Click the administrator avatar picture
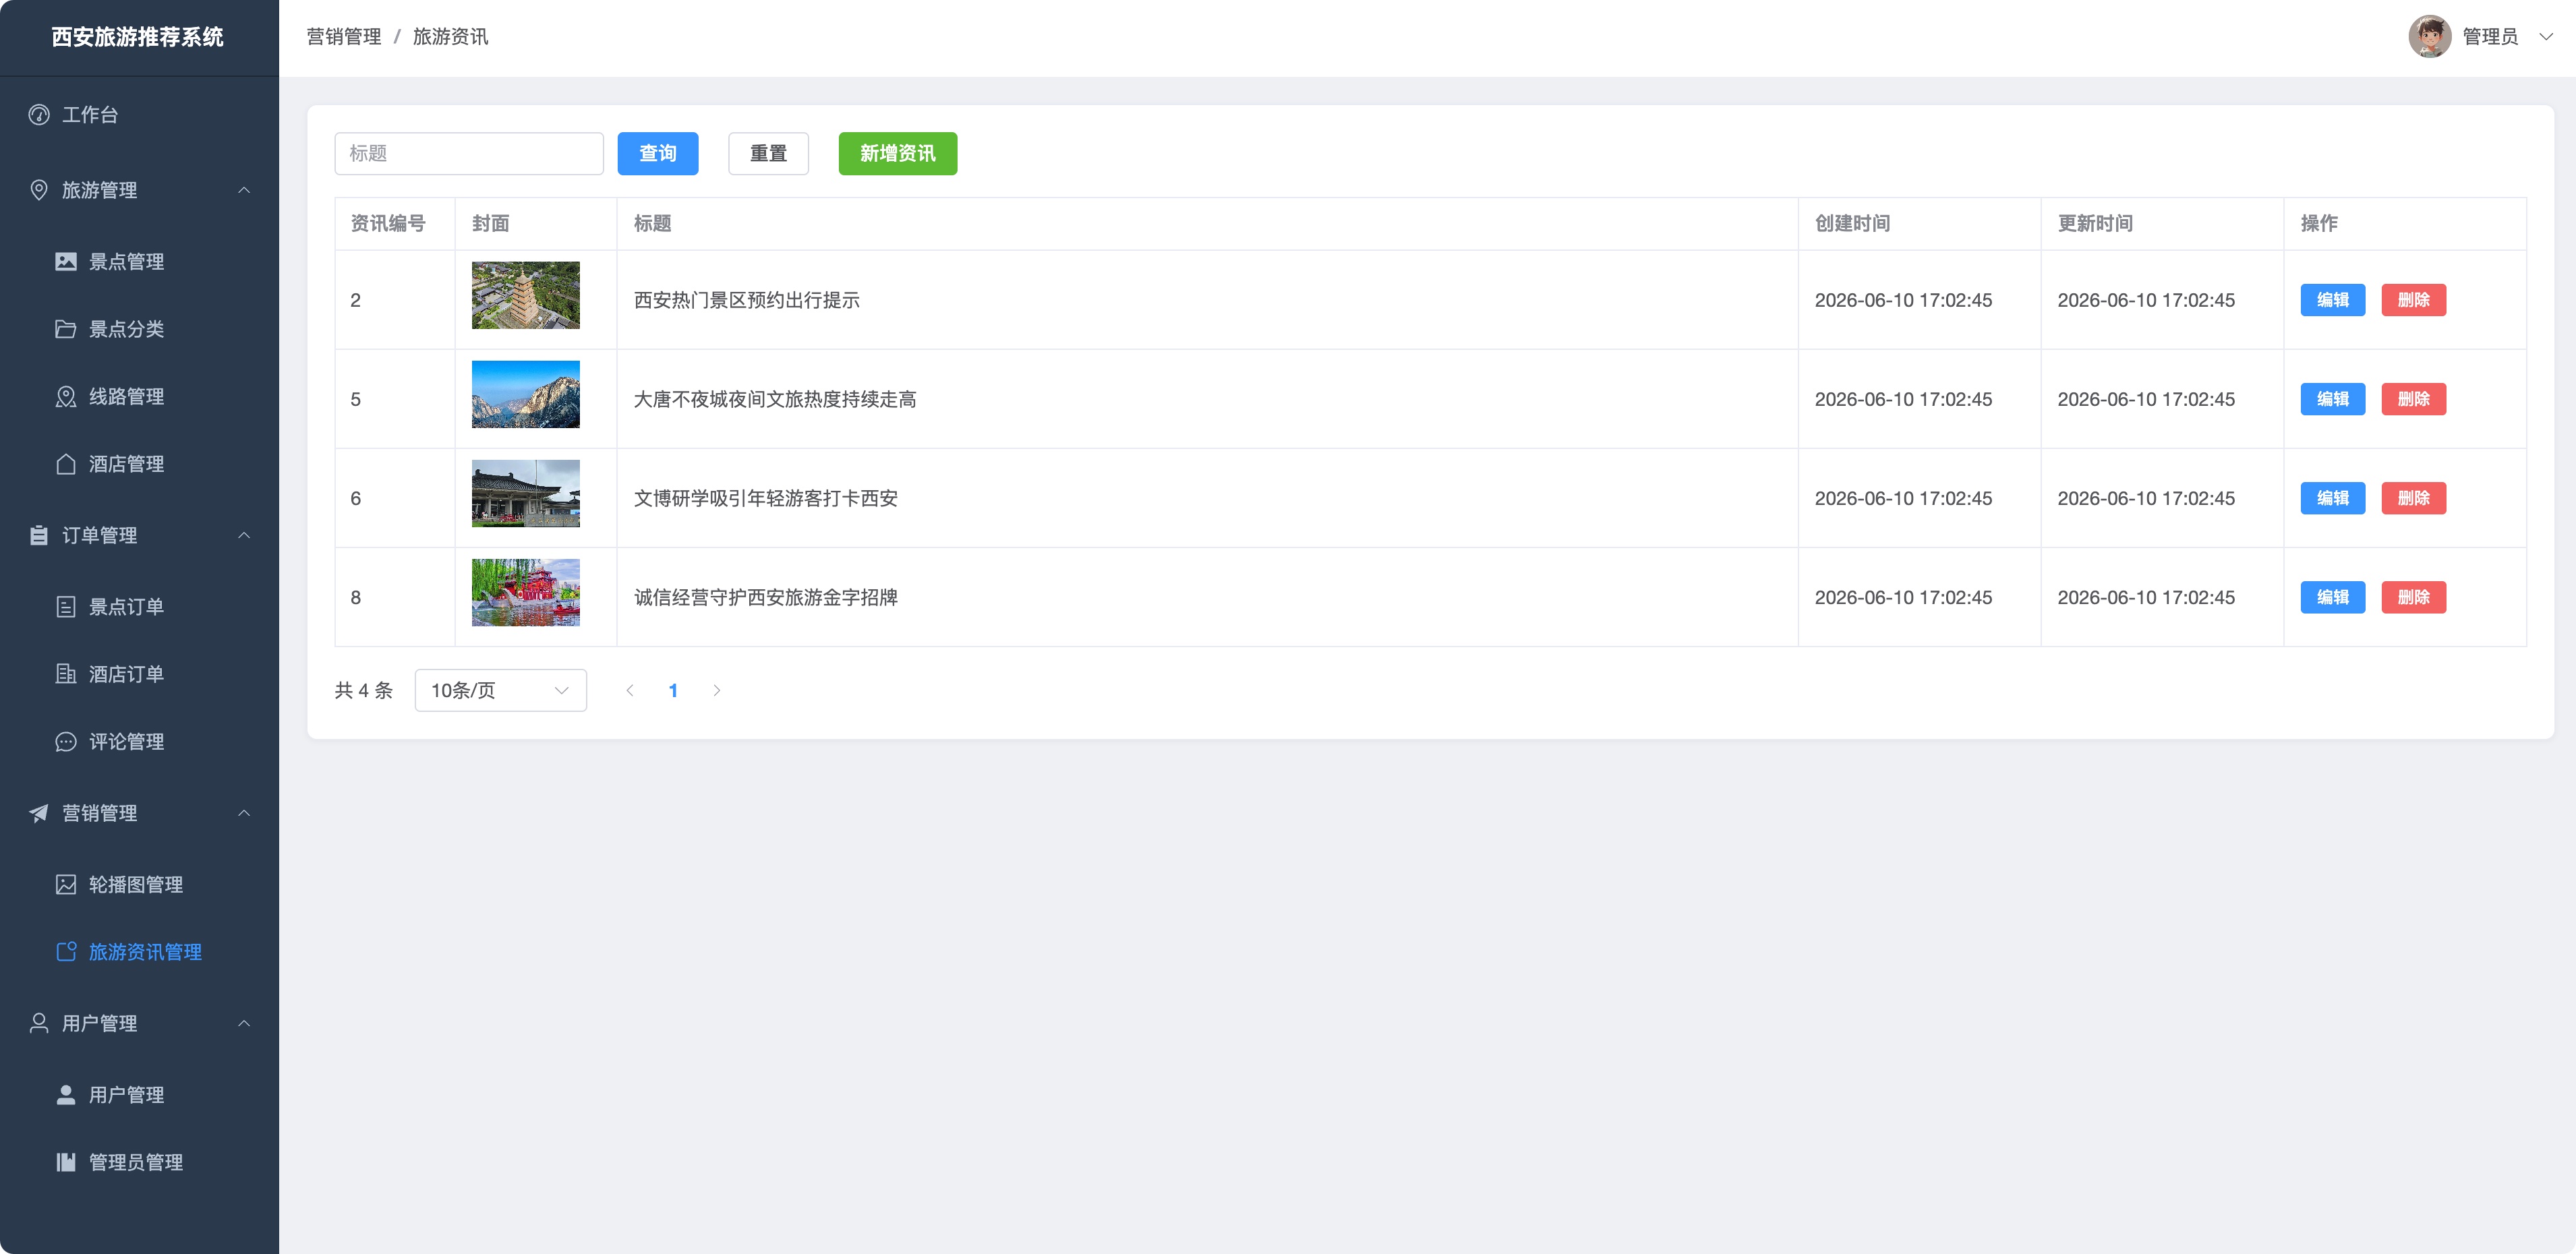This screenshot has height=1254, width=2576. (2429, 37)
